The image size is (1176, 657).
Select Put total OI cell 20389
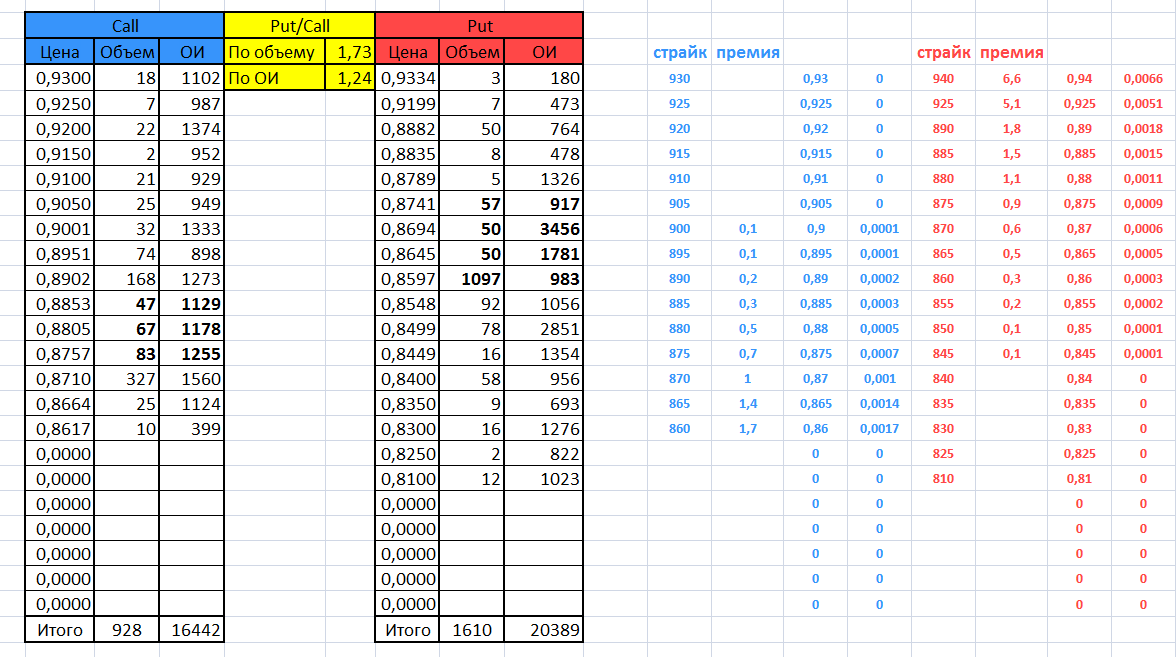click(x=544, y=630)
